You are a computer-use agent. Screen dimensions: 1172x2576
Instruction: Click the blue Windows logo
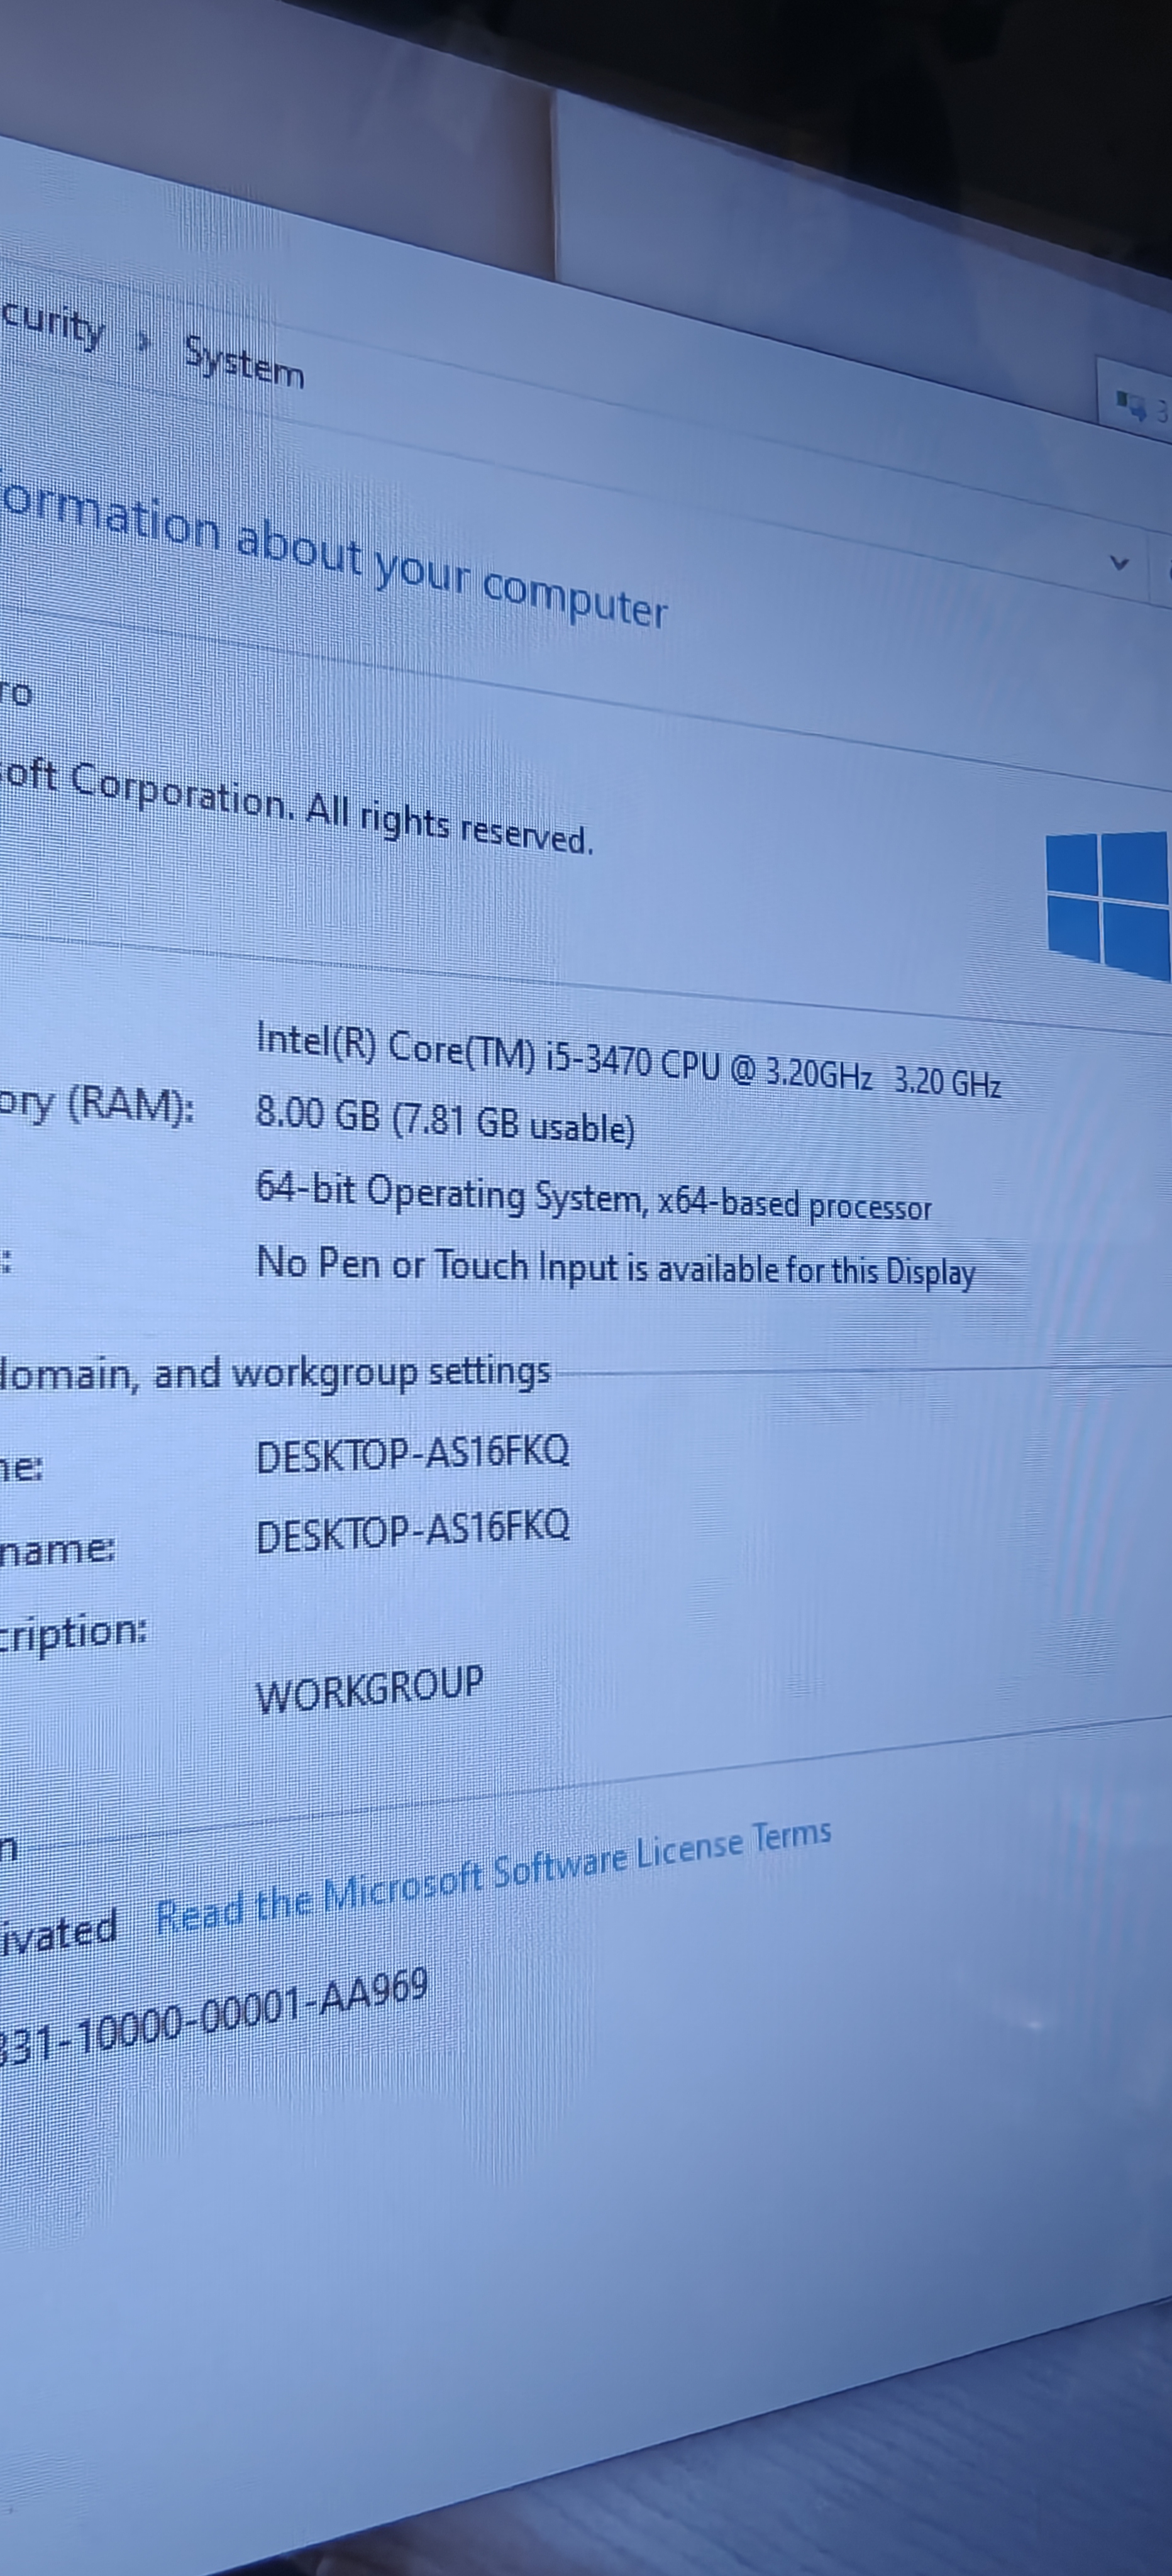[1108, 904]
